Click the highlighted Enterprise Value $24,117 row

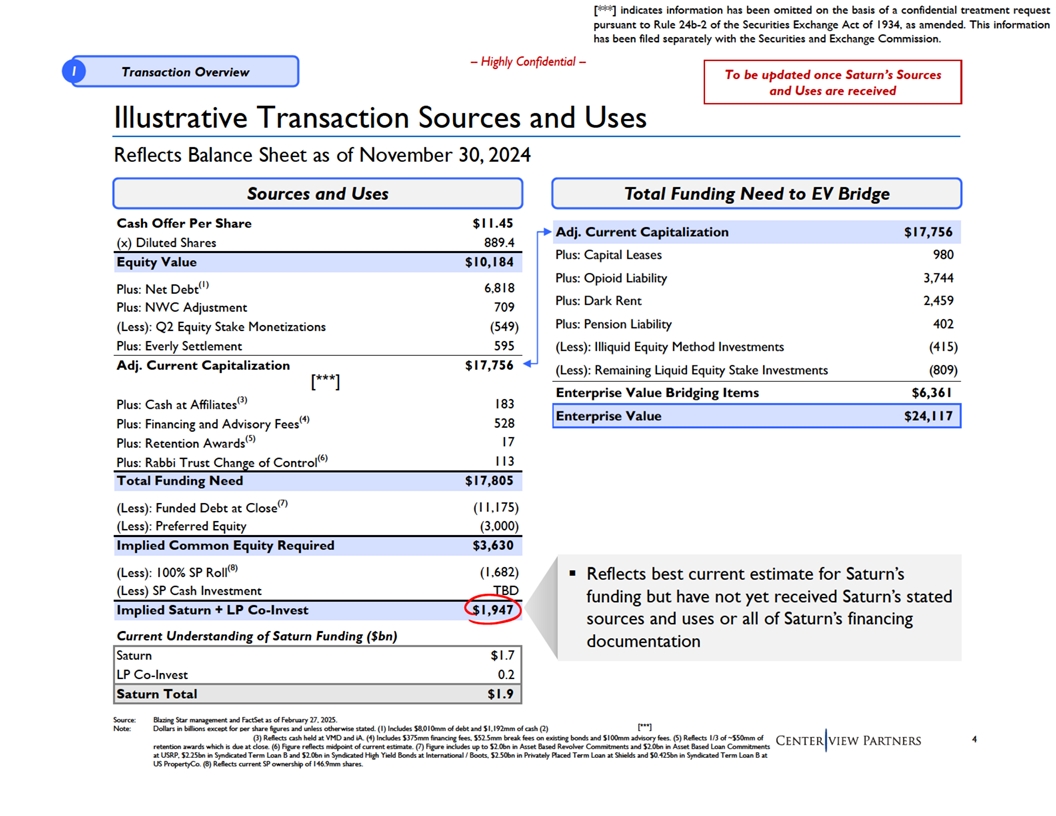[756, 416]
